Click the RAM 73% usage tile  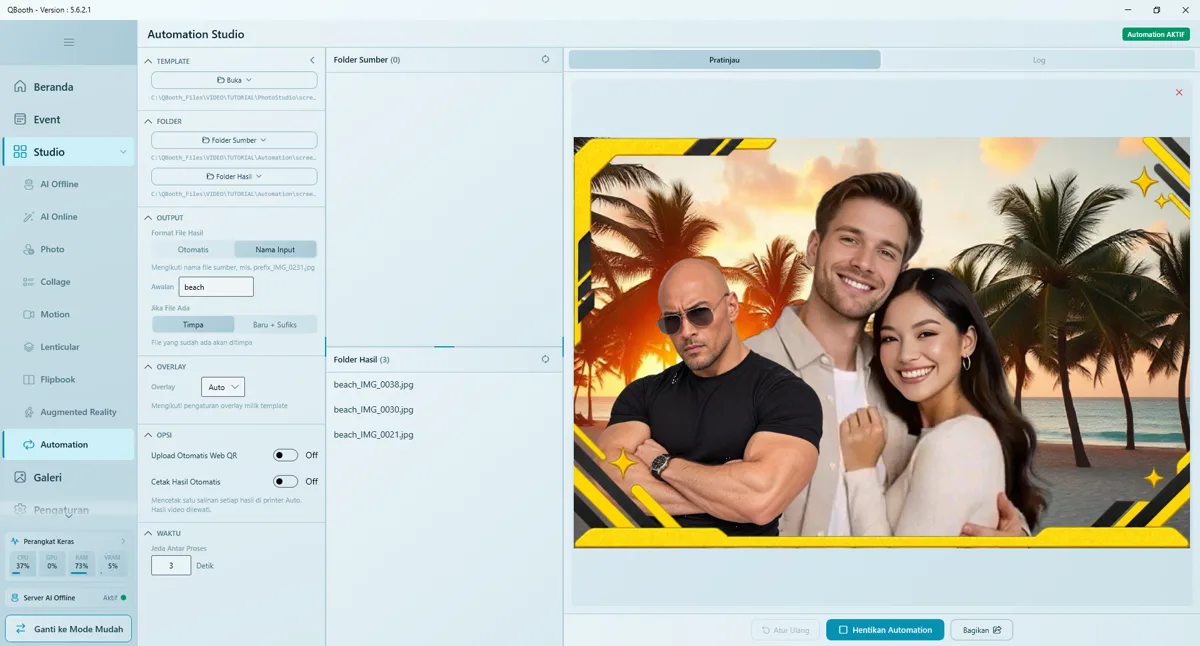(82, 563)
